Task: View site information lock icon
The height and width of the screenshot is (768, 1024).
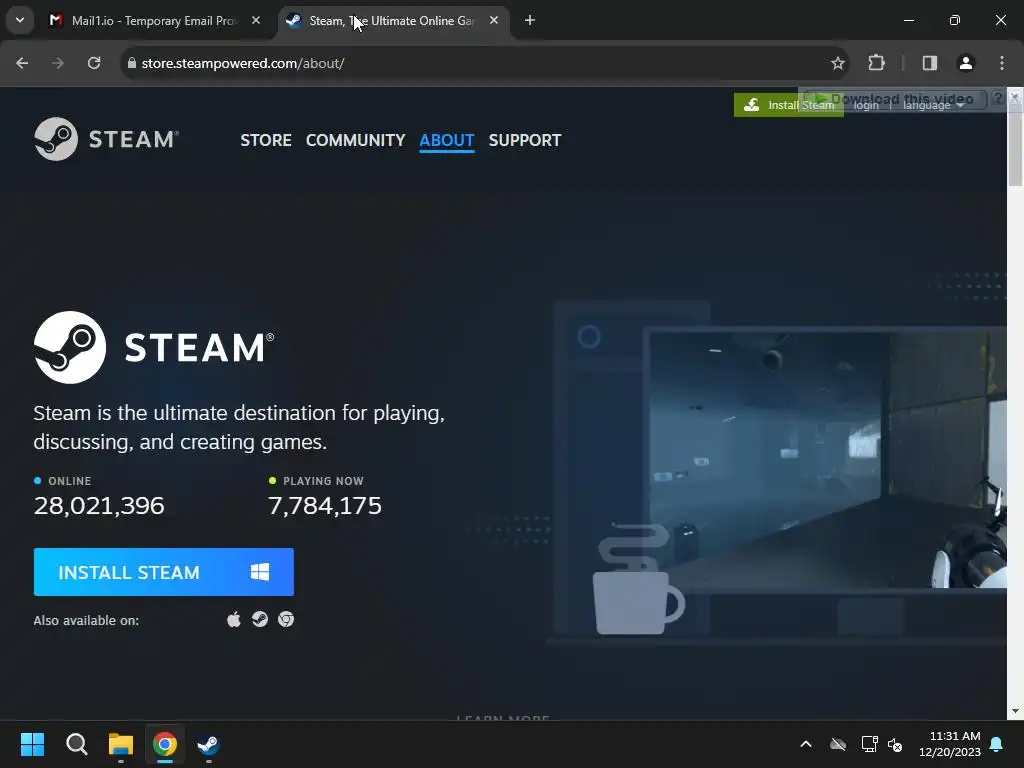Action: coord(132,63)
